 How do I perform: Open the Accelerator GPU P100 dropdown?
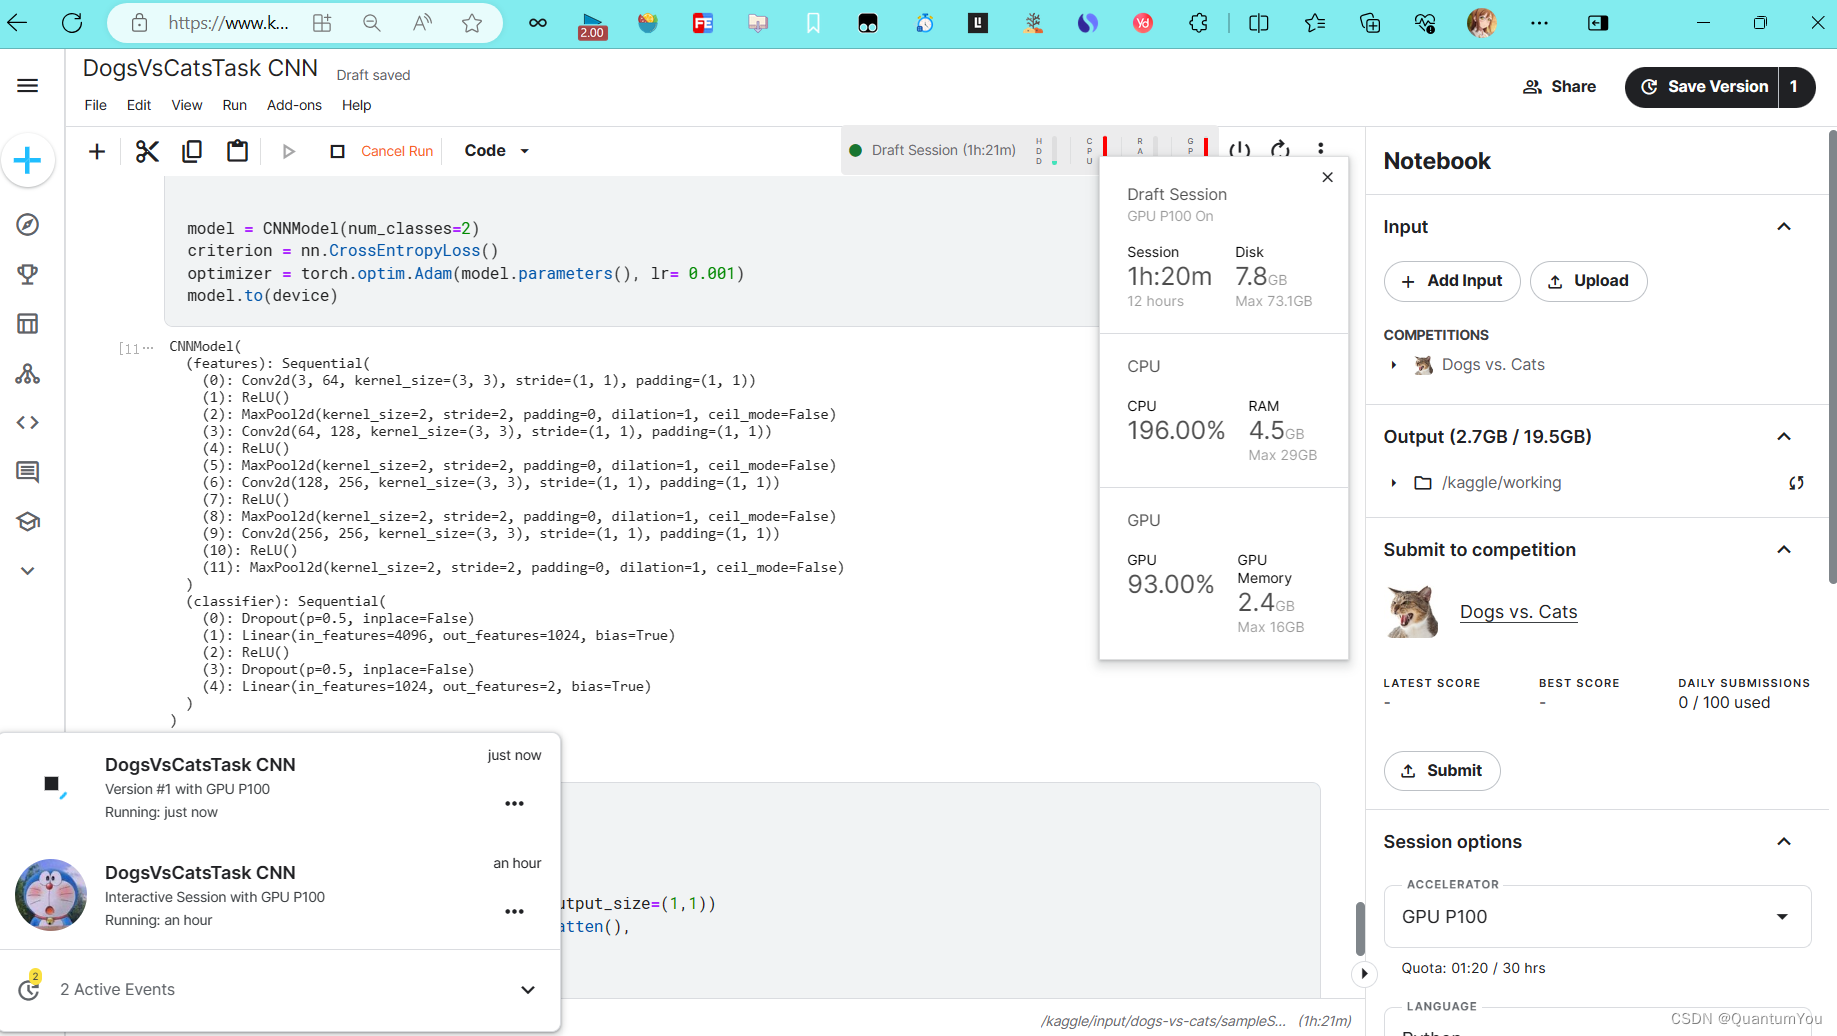(1597, 917)
